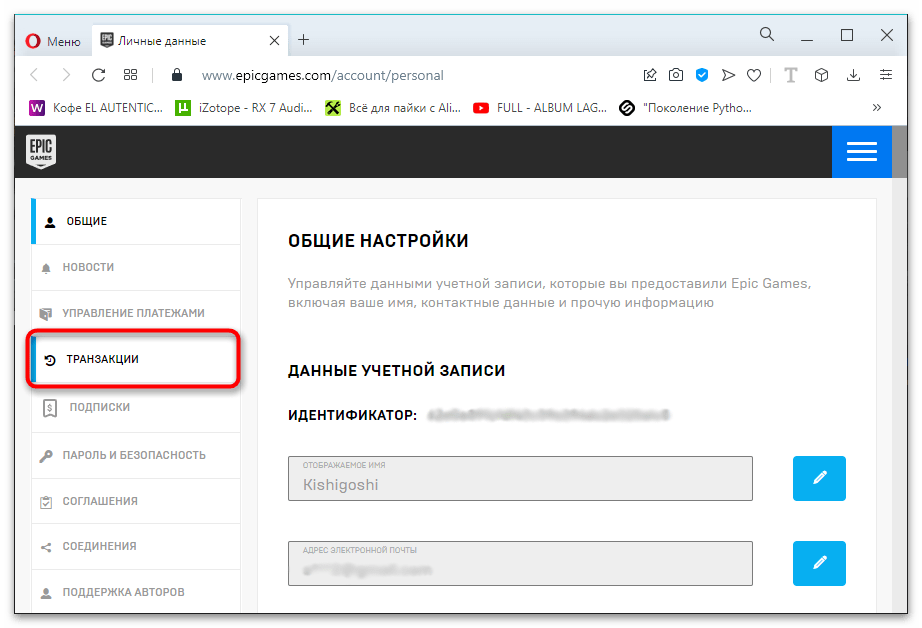
Task: Click the ДАННЫЕ УЧЕТНОЙ ЗАПИСИ heading
Action: pos(396,371)
